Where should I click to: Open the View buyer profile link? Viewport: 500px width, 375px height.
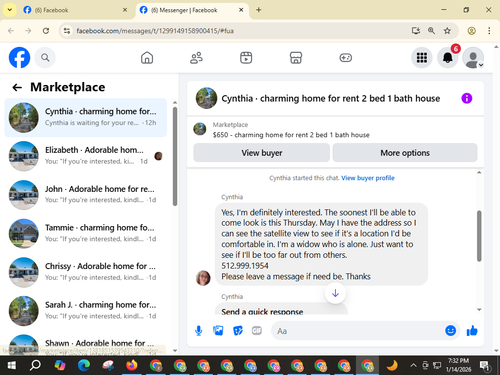(368, 178)
